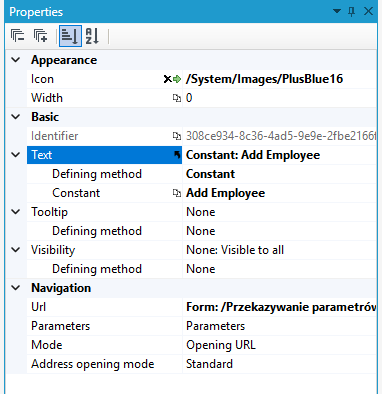Select Defining method under Visibility

(x=97, y=269)
